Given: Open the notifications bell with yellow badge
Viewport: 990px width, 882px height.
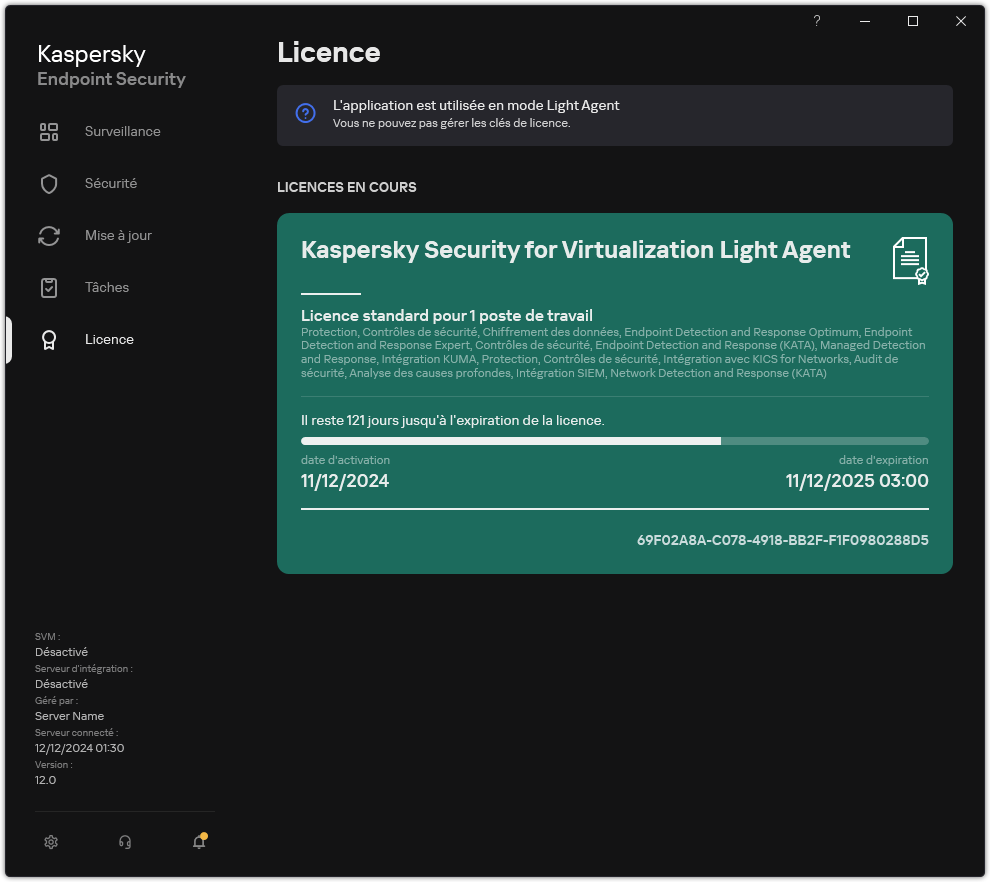Looking at the screenshot, I should point(198,843).
